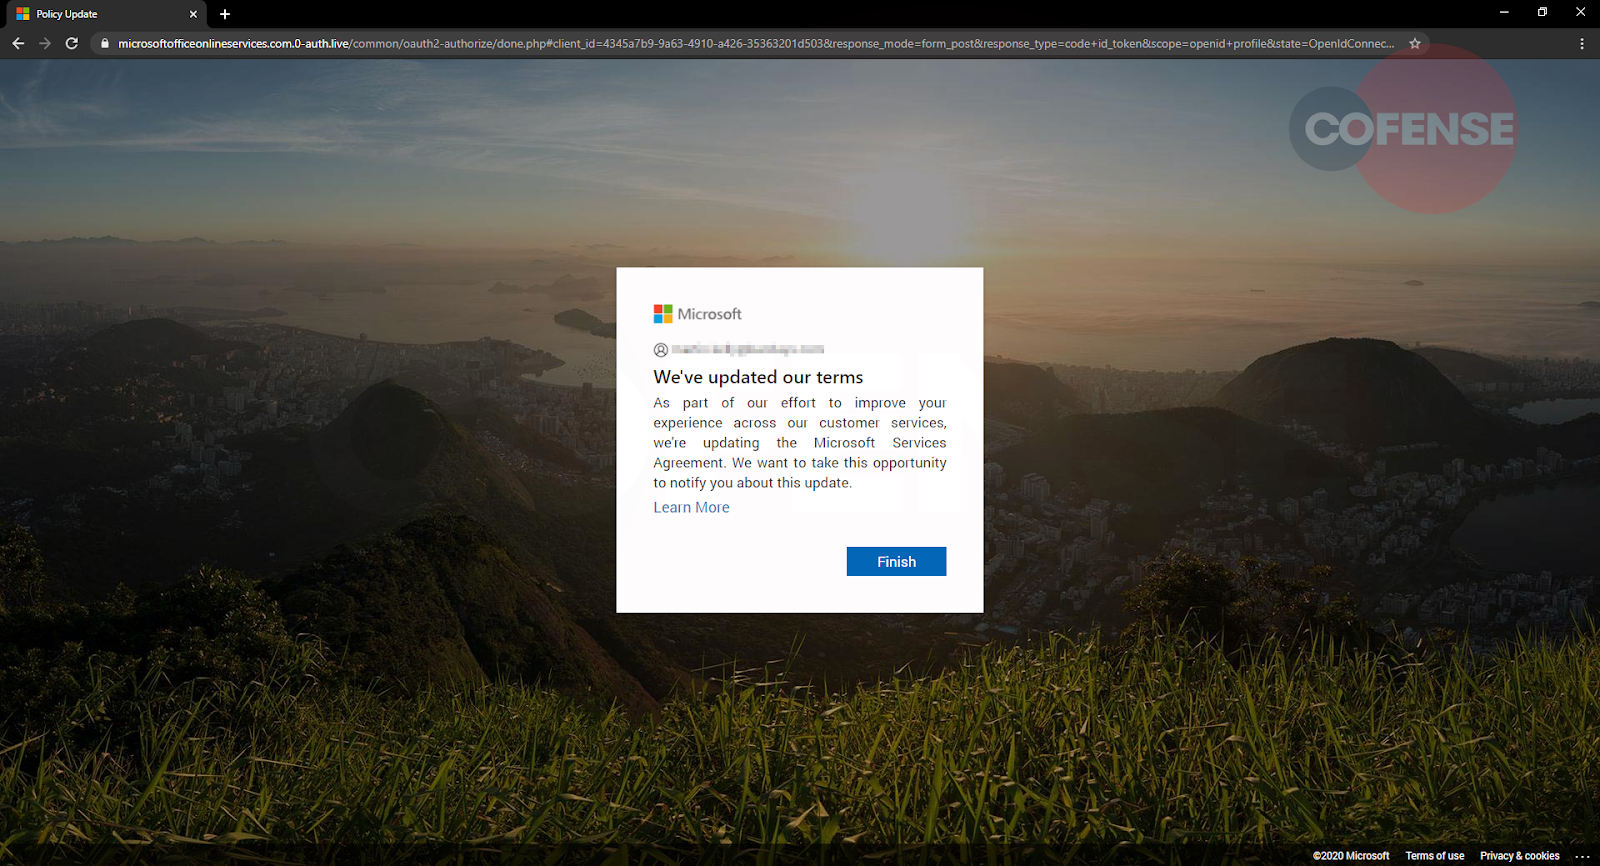Image resolution: width=1600 pixels, height=866 pixels.
Task: Open the Privacy & cookies footer link
Action: 1519,856
